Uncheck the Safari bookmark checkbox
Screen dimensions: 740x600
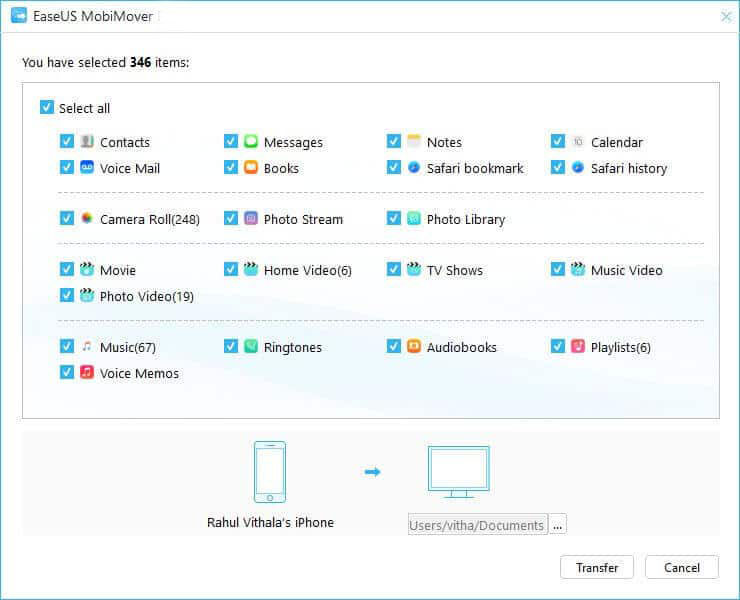click(394, 167)
